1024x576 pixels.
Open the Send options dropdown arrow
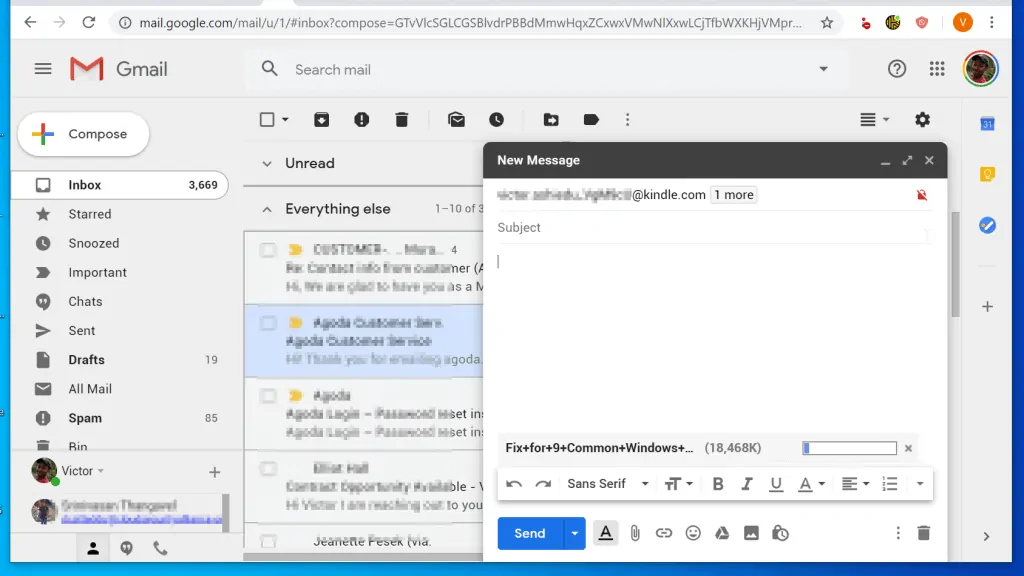[x=573, y=533]
